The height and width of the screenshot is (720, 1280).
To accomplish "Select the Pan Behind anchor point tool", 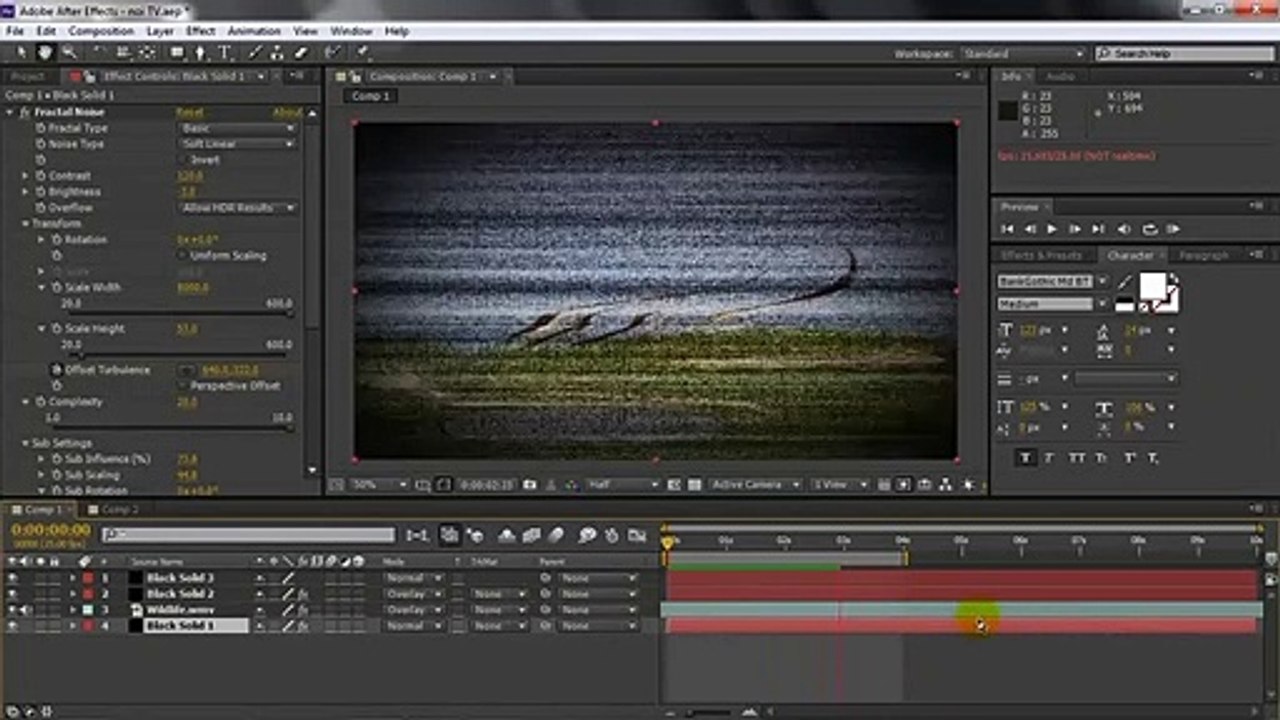I will pos(147,52).
